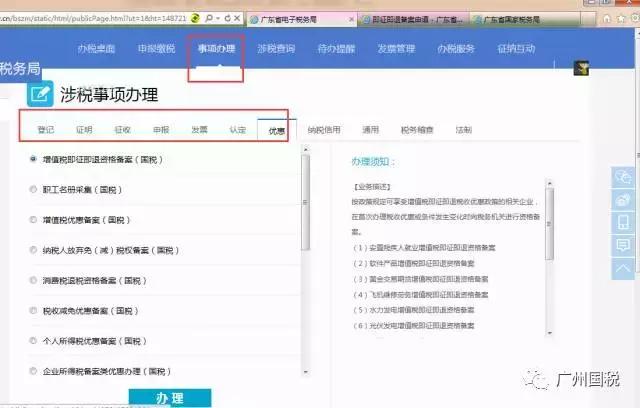The height and width of the screenshot is (408, 640).
Task: Click the items list scrollbar down arrow
Action: point(306,372)
